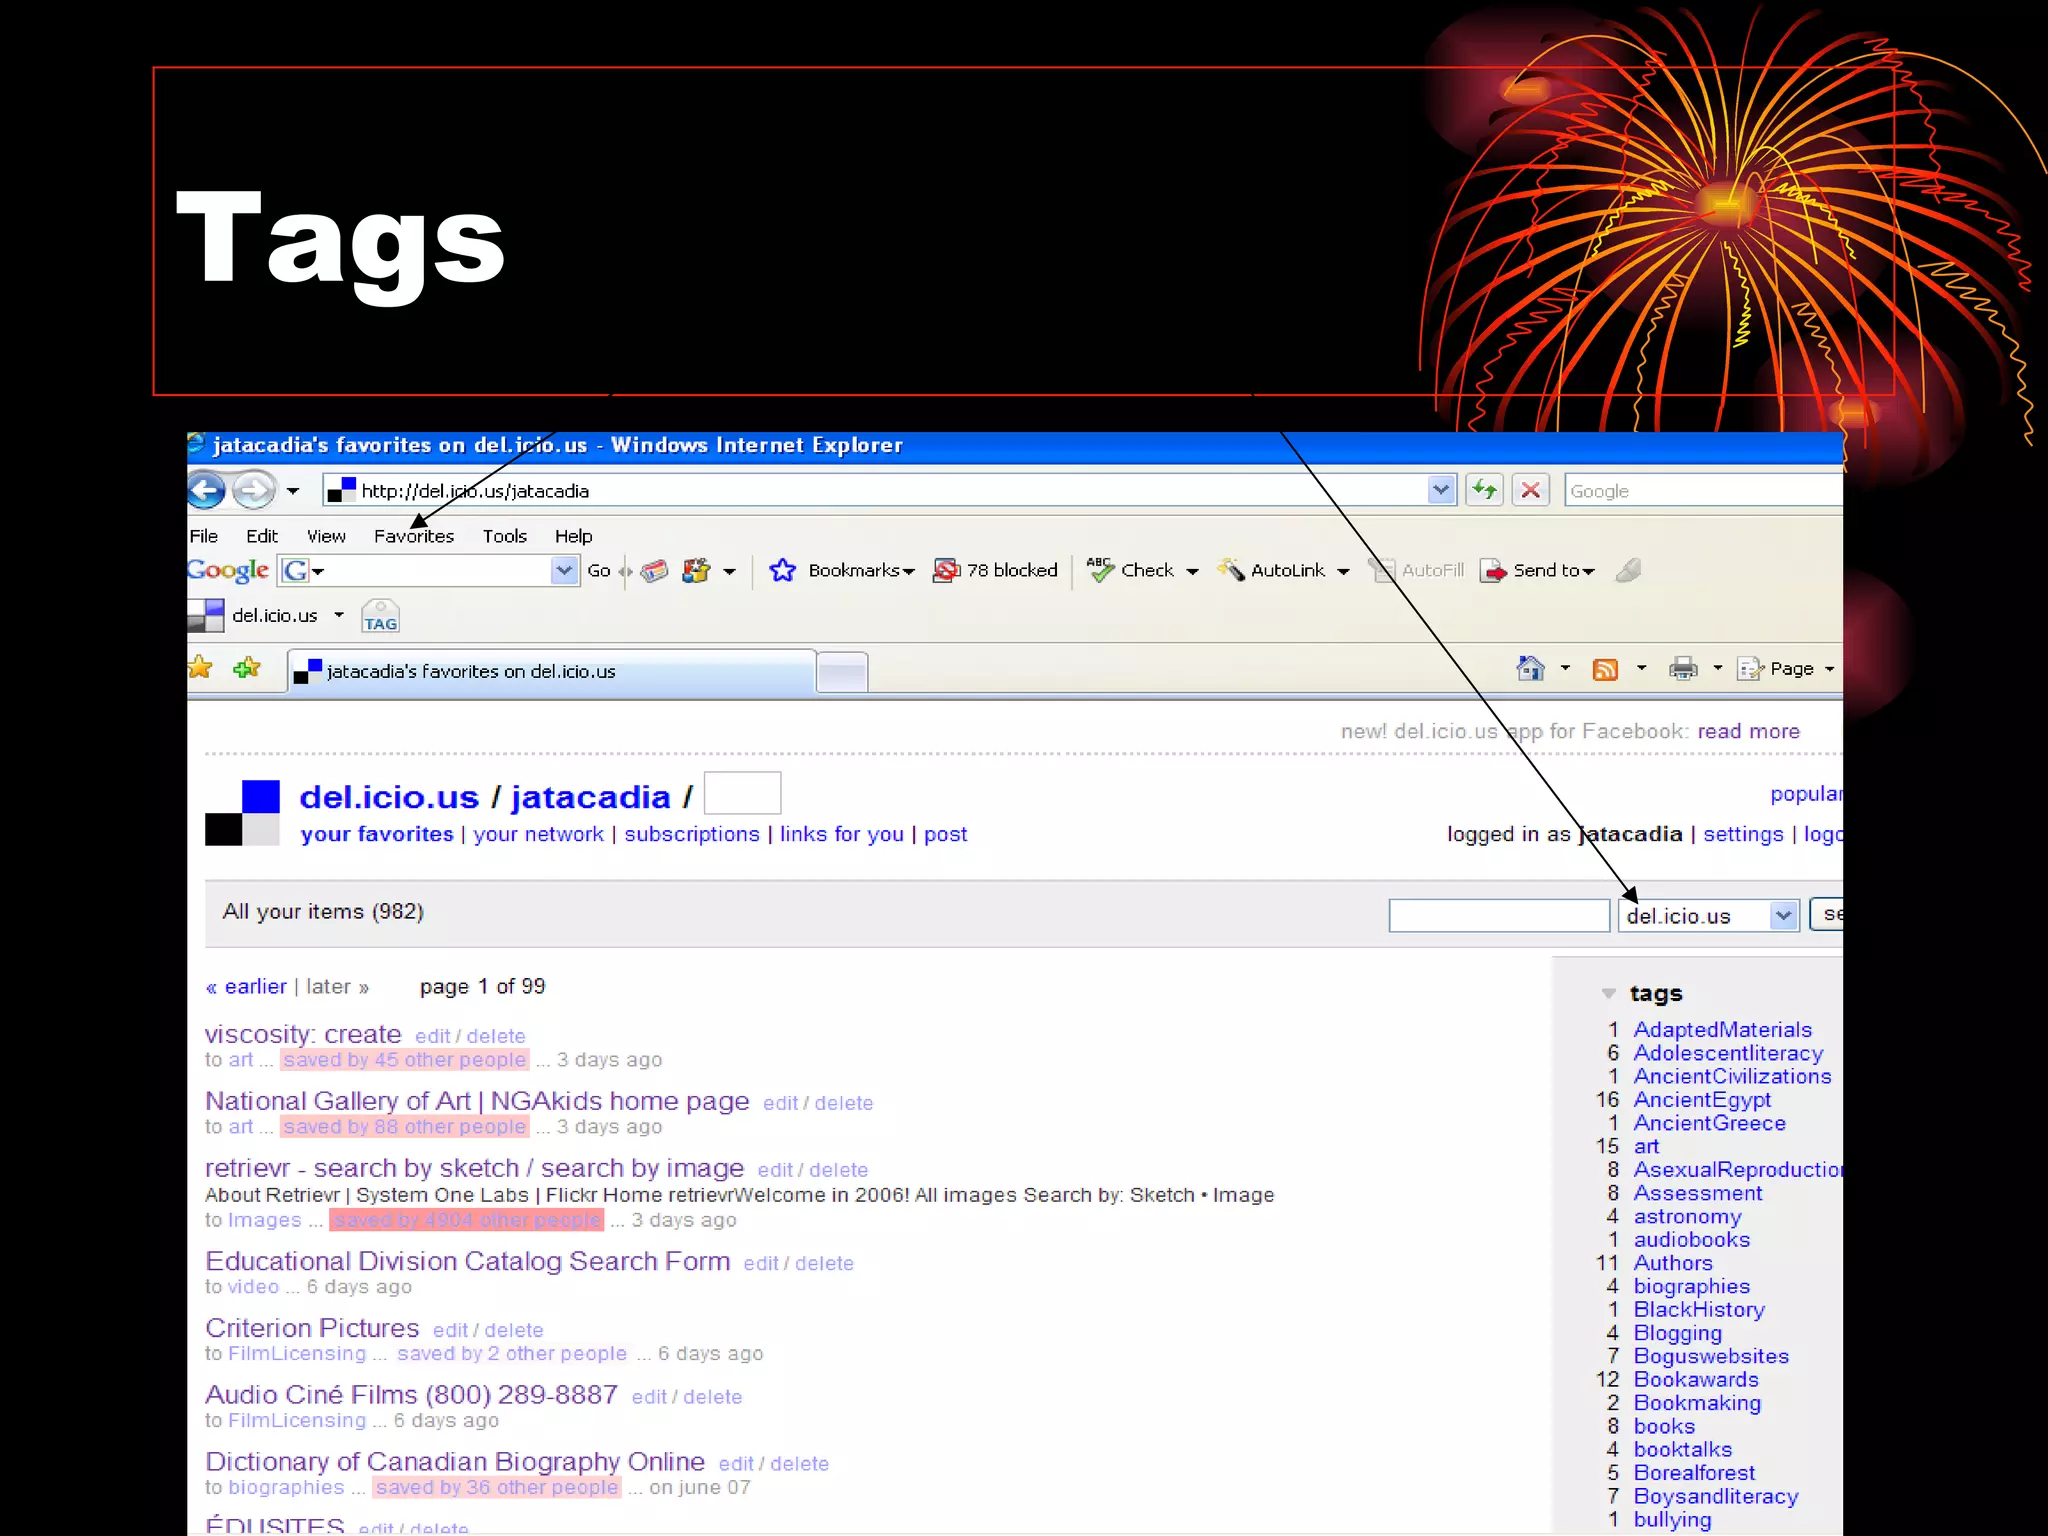Viewport: 2048px width, 1536px height.
Task: Select the Bookawards tag
Action: [x=1696, y=1380]
